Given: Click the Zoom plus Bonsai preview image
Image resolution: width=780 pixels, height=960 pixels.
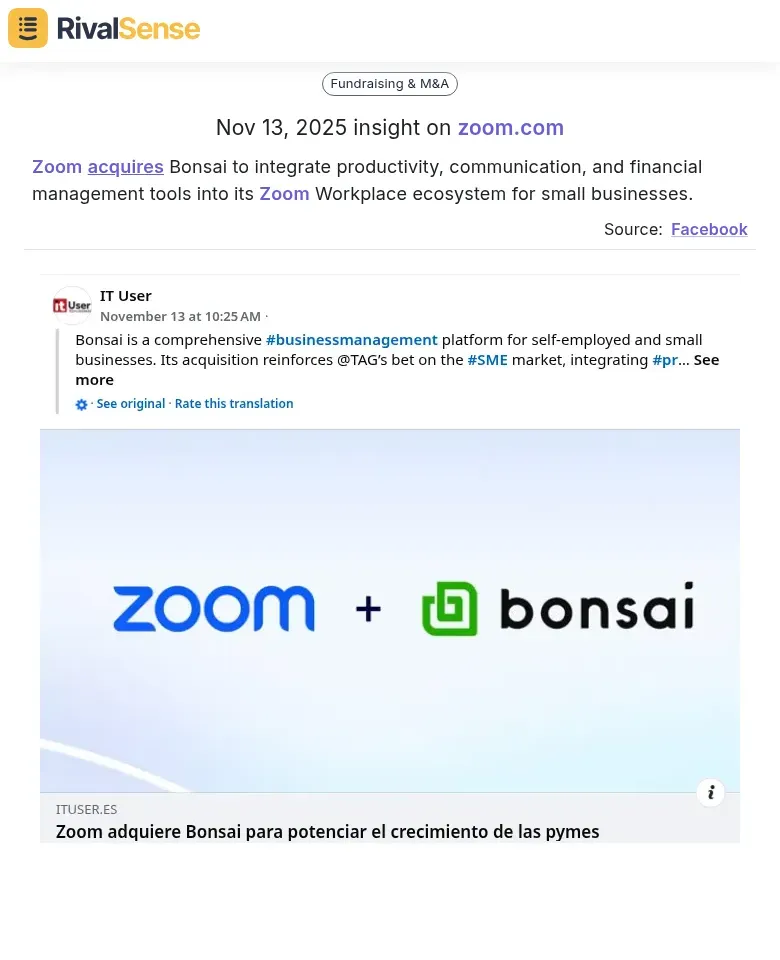Looking at the screenshot, I should (x=389, y=608).
